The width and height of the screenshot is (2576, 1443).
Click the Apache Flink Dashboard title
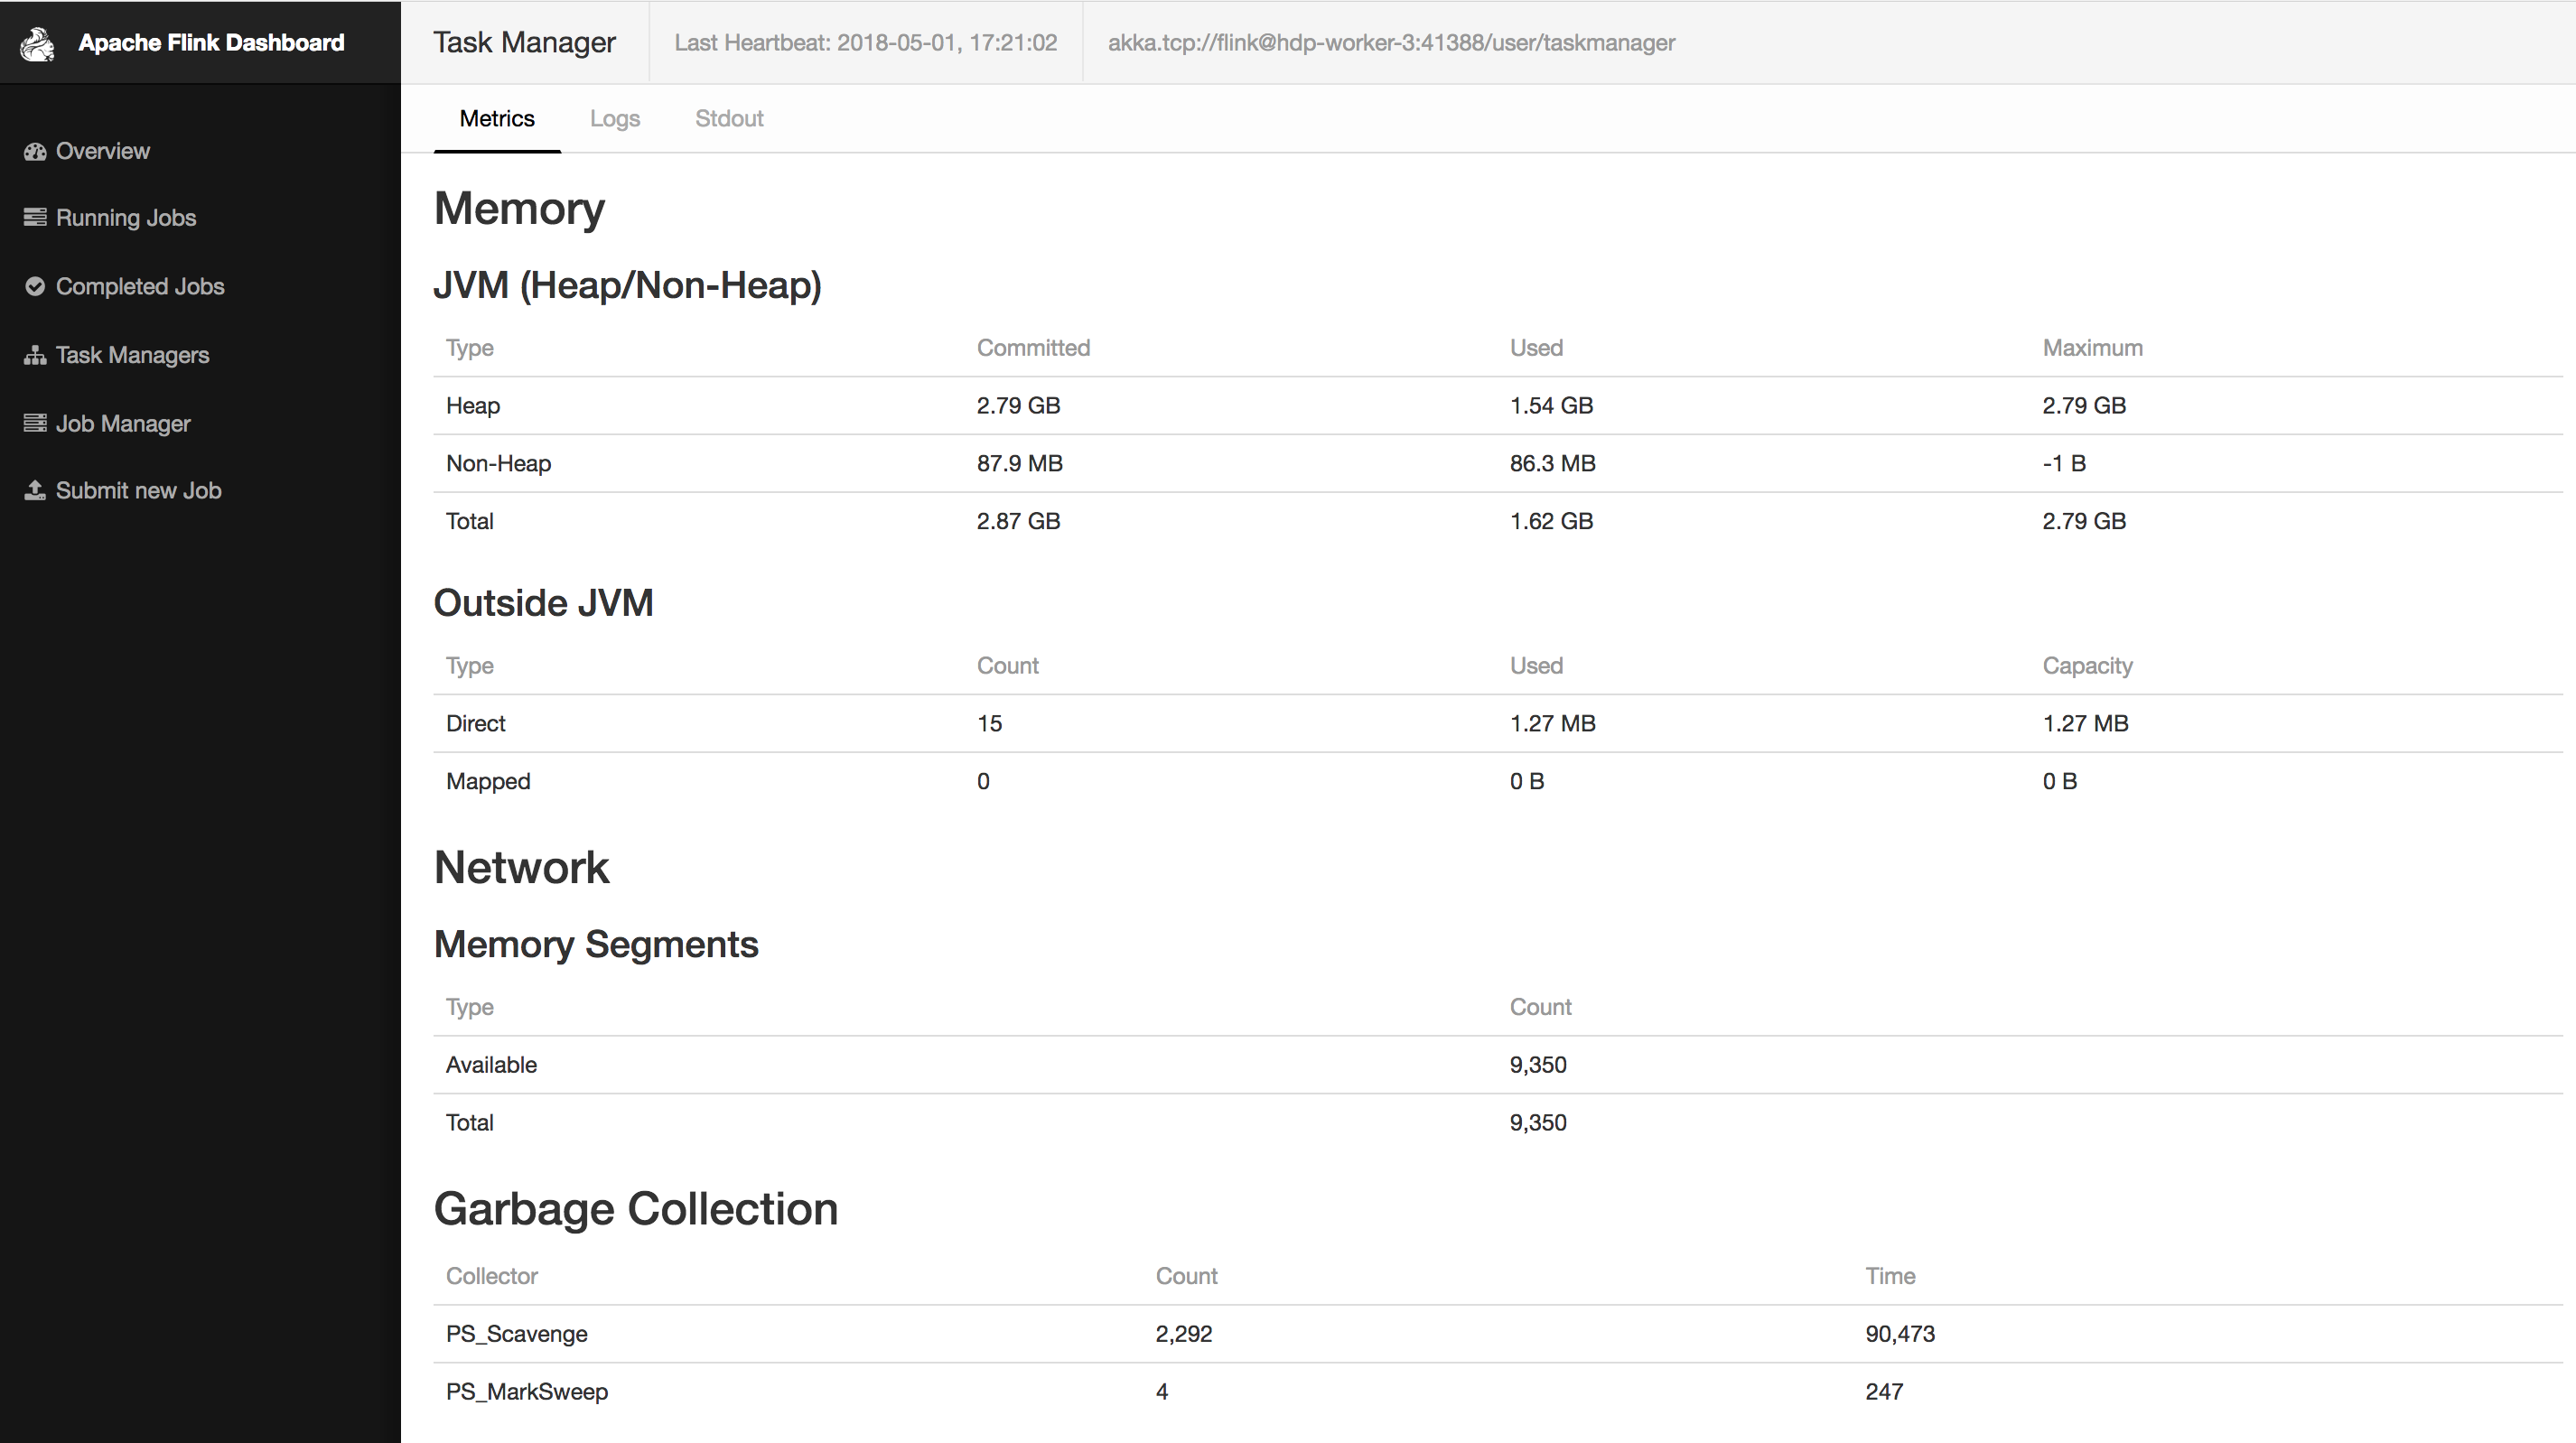click(x=211, y=43)
